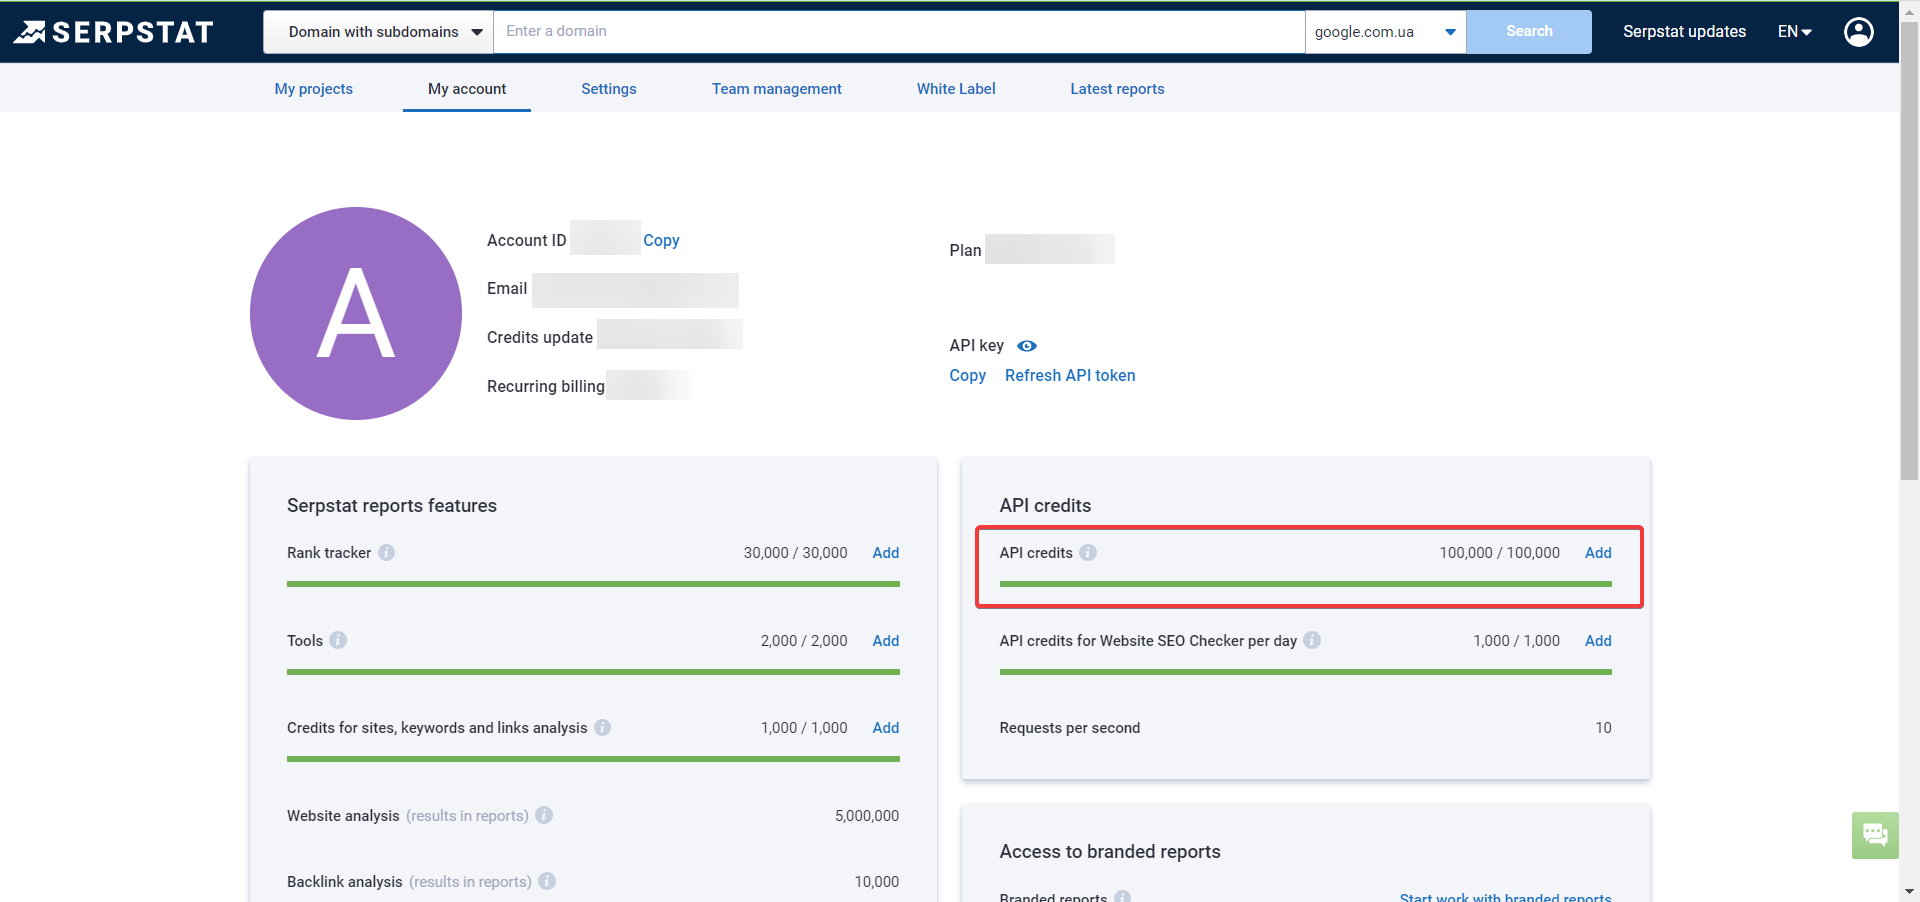Focus the Enter a domain field

pyautogui.click(x=899, y=32)
